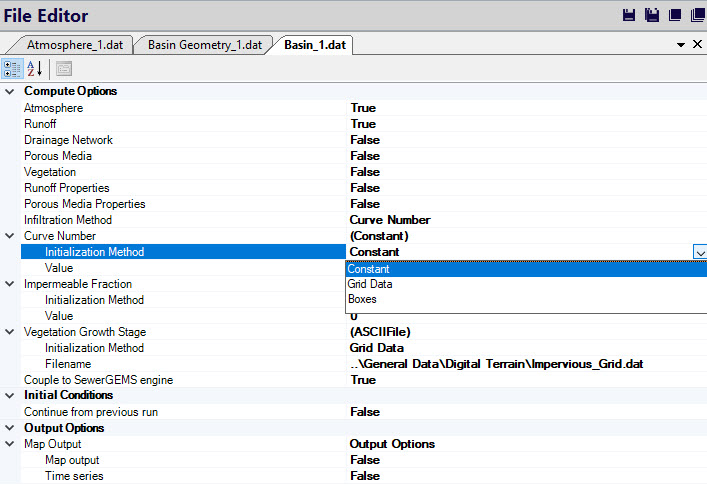Collapse the Output Options section

coord(9,428)
